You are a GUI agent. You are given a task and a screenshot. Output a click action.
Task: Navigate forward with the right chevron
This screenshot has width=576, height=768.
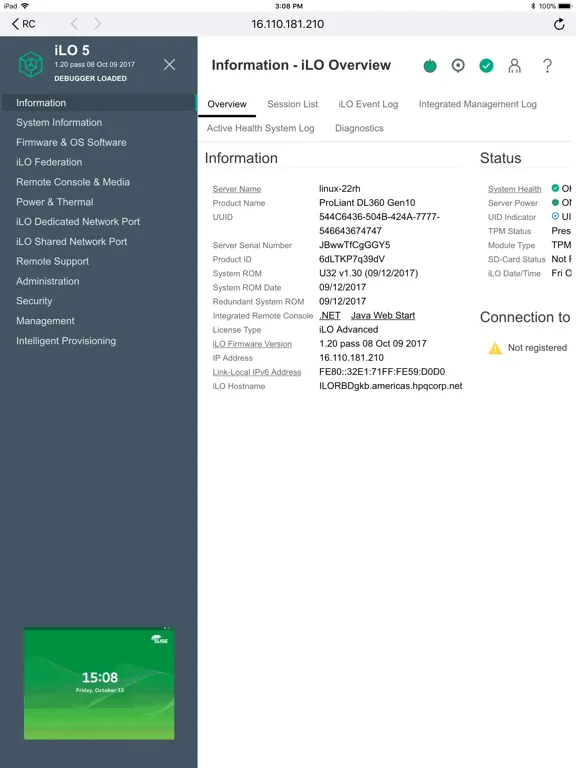pos(97,24)
